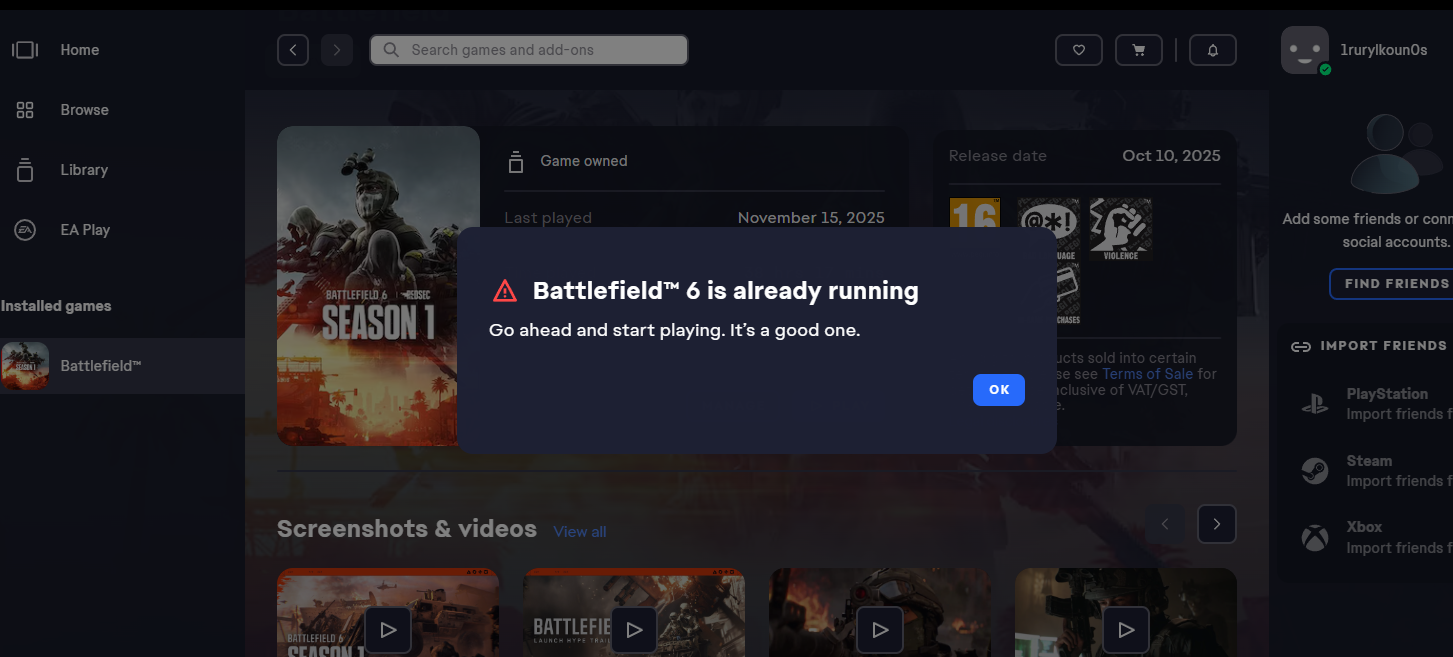Image resolution: width=1453 pixels, height=657 pixels.
Task: Click the user profile avatar
Action: coord(1305,50)
